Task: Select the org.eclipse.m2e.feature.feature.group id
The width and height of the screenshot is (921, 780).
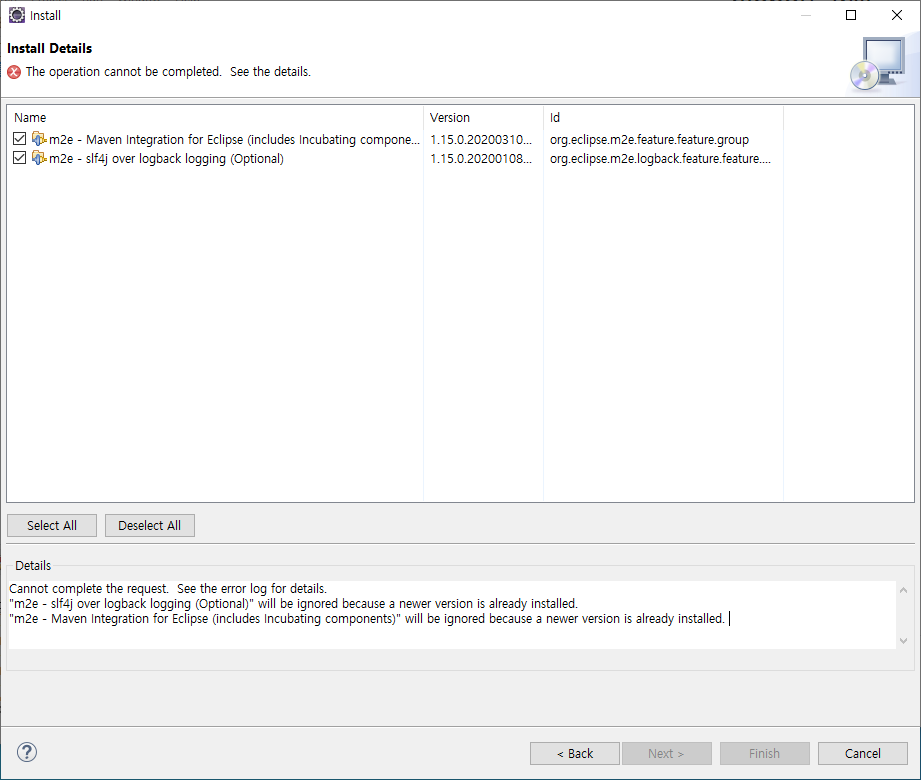Action: click(649, 140)
